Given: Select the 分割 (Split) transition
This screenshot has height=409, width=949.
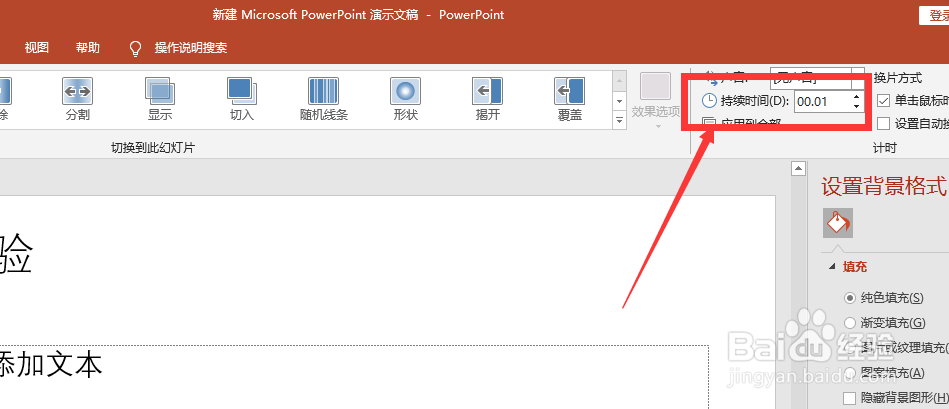Looking at the screenshot, I should pos(77,99).
